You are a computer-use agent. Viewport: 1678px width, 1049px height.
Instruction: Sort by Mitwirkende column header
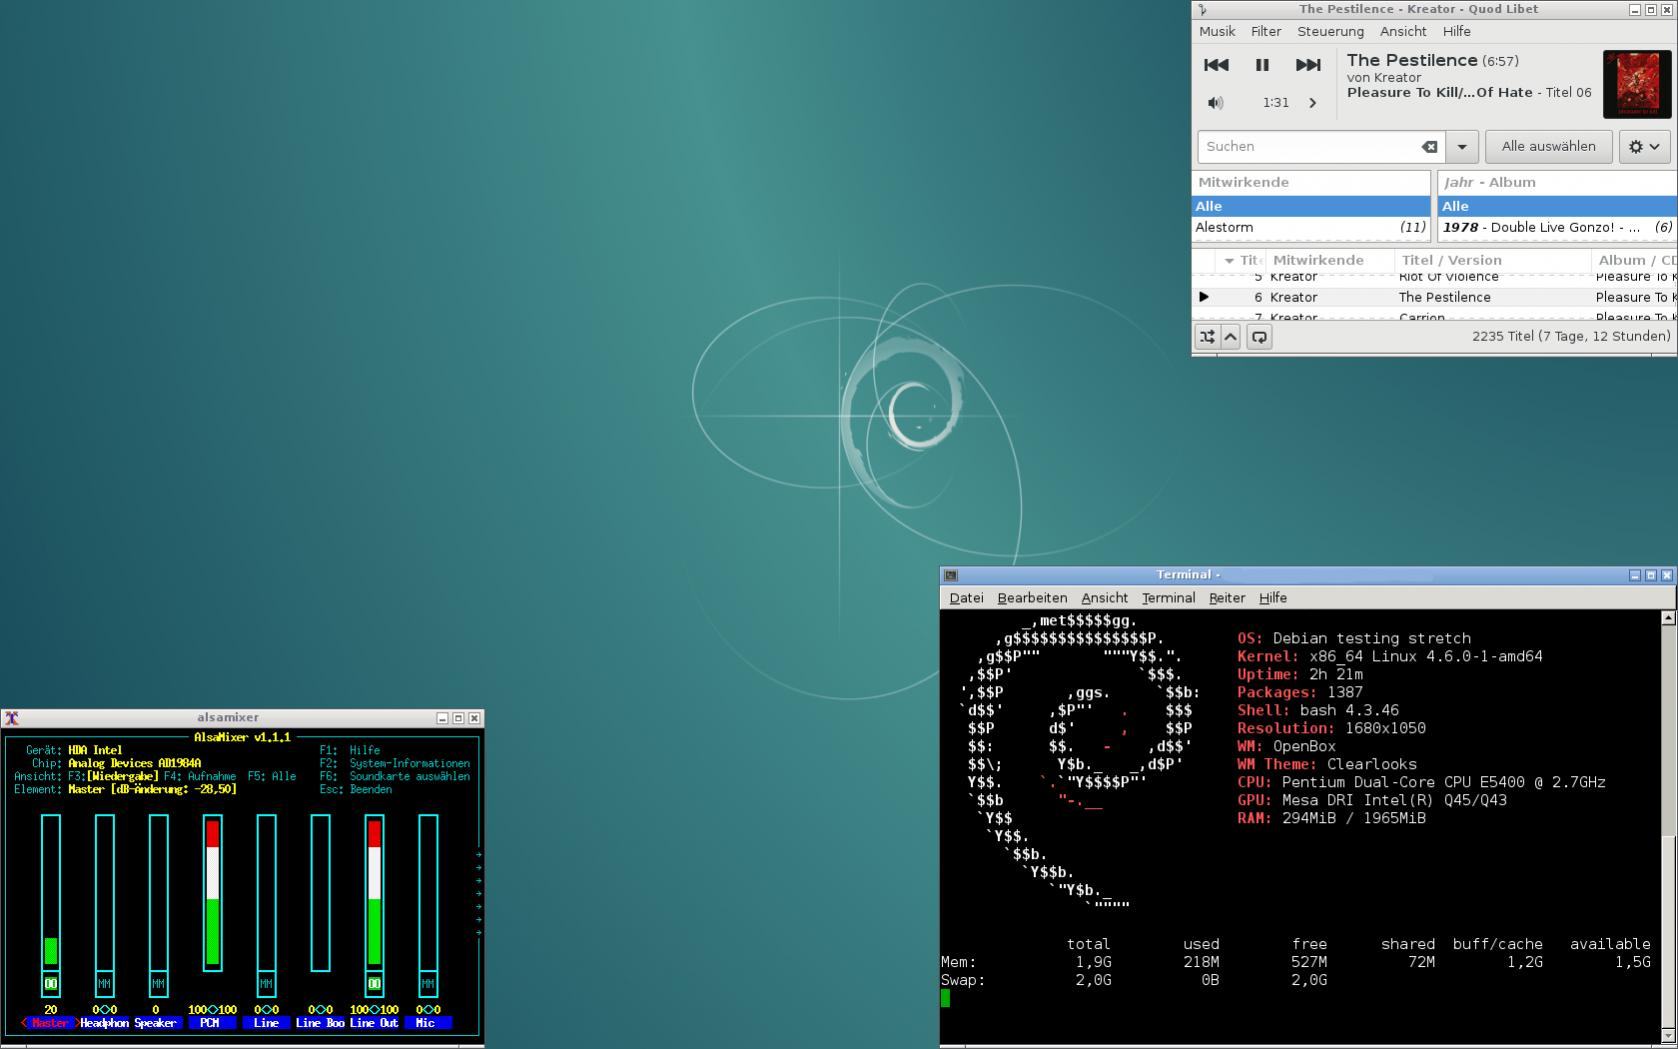click(1329, 260)
